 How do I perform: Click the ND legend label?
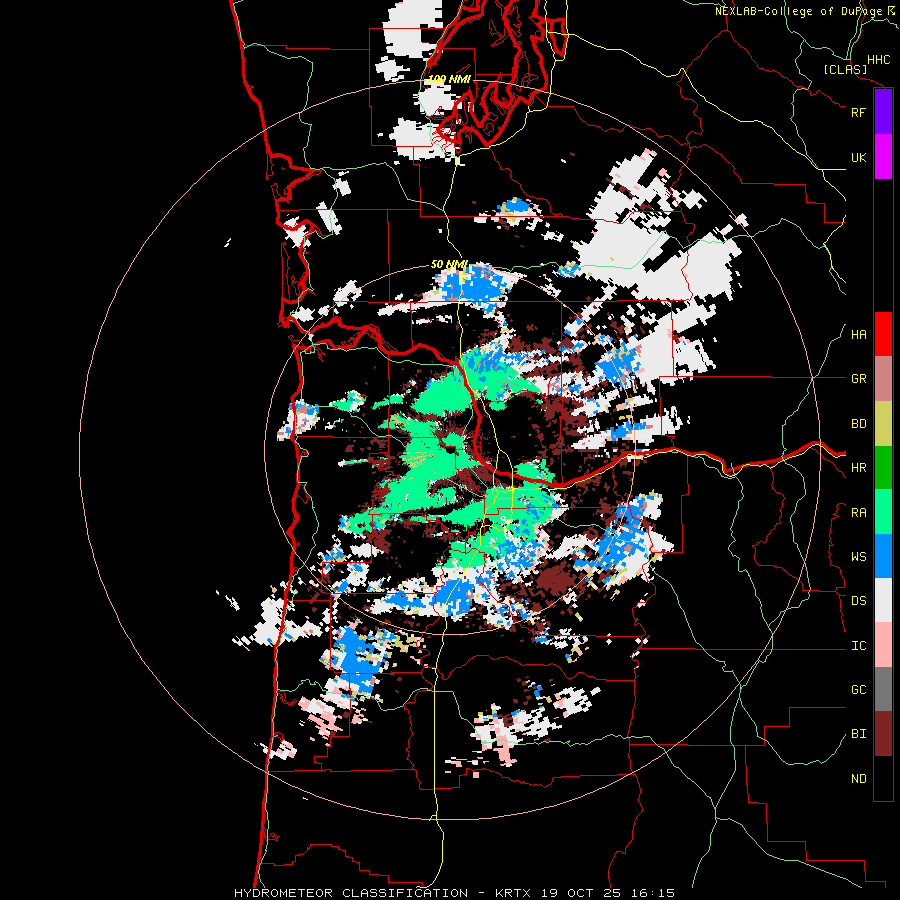(858, 779)
